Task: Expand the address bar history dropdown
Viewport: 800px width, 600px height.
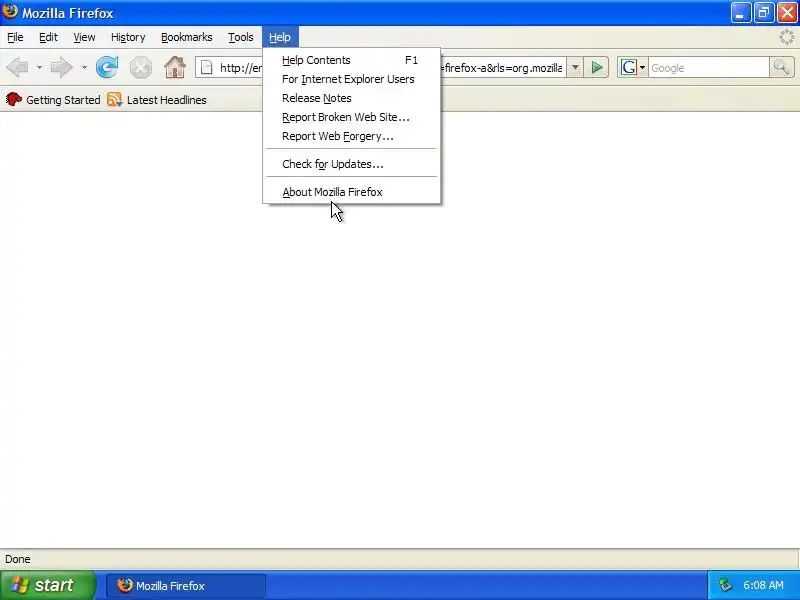Action: coord(574,67)
